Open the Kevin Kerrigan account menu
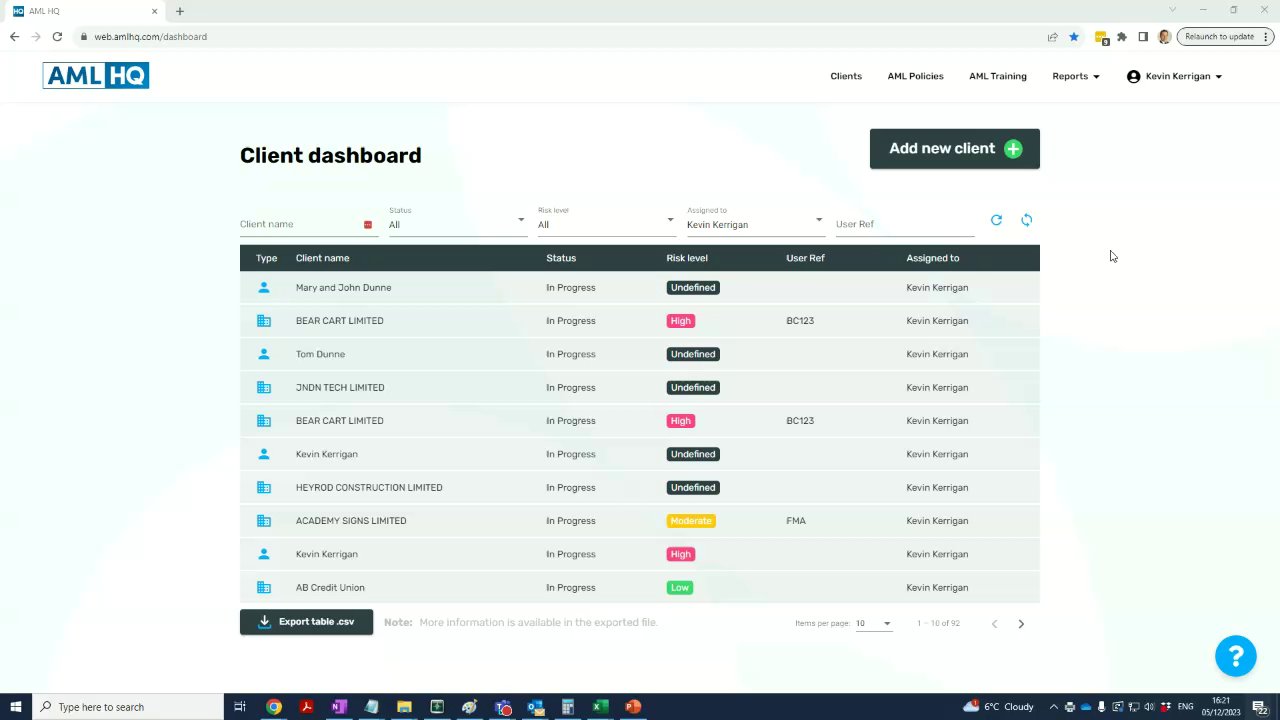The width and height of the screenshot is (1280, 720). (1174, 76)
